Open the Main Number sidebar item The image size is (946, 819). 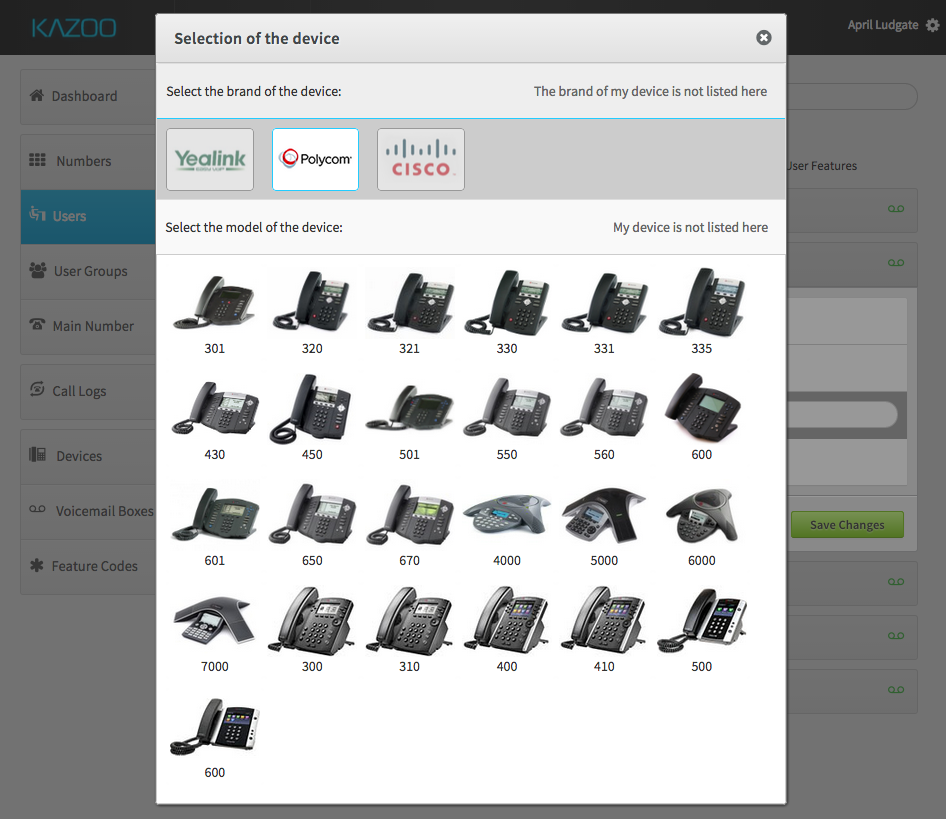88,327
